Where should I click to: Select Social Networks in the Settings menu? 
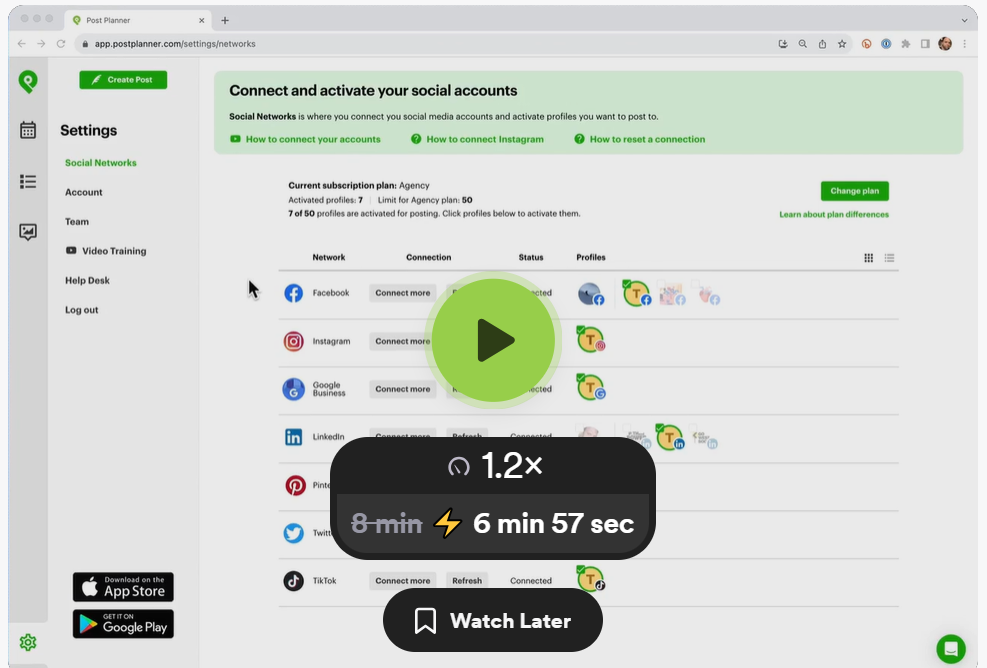tap(101, 162)
